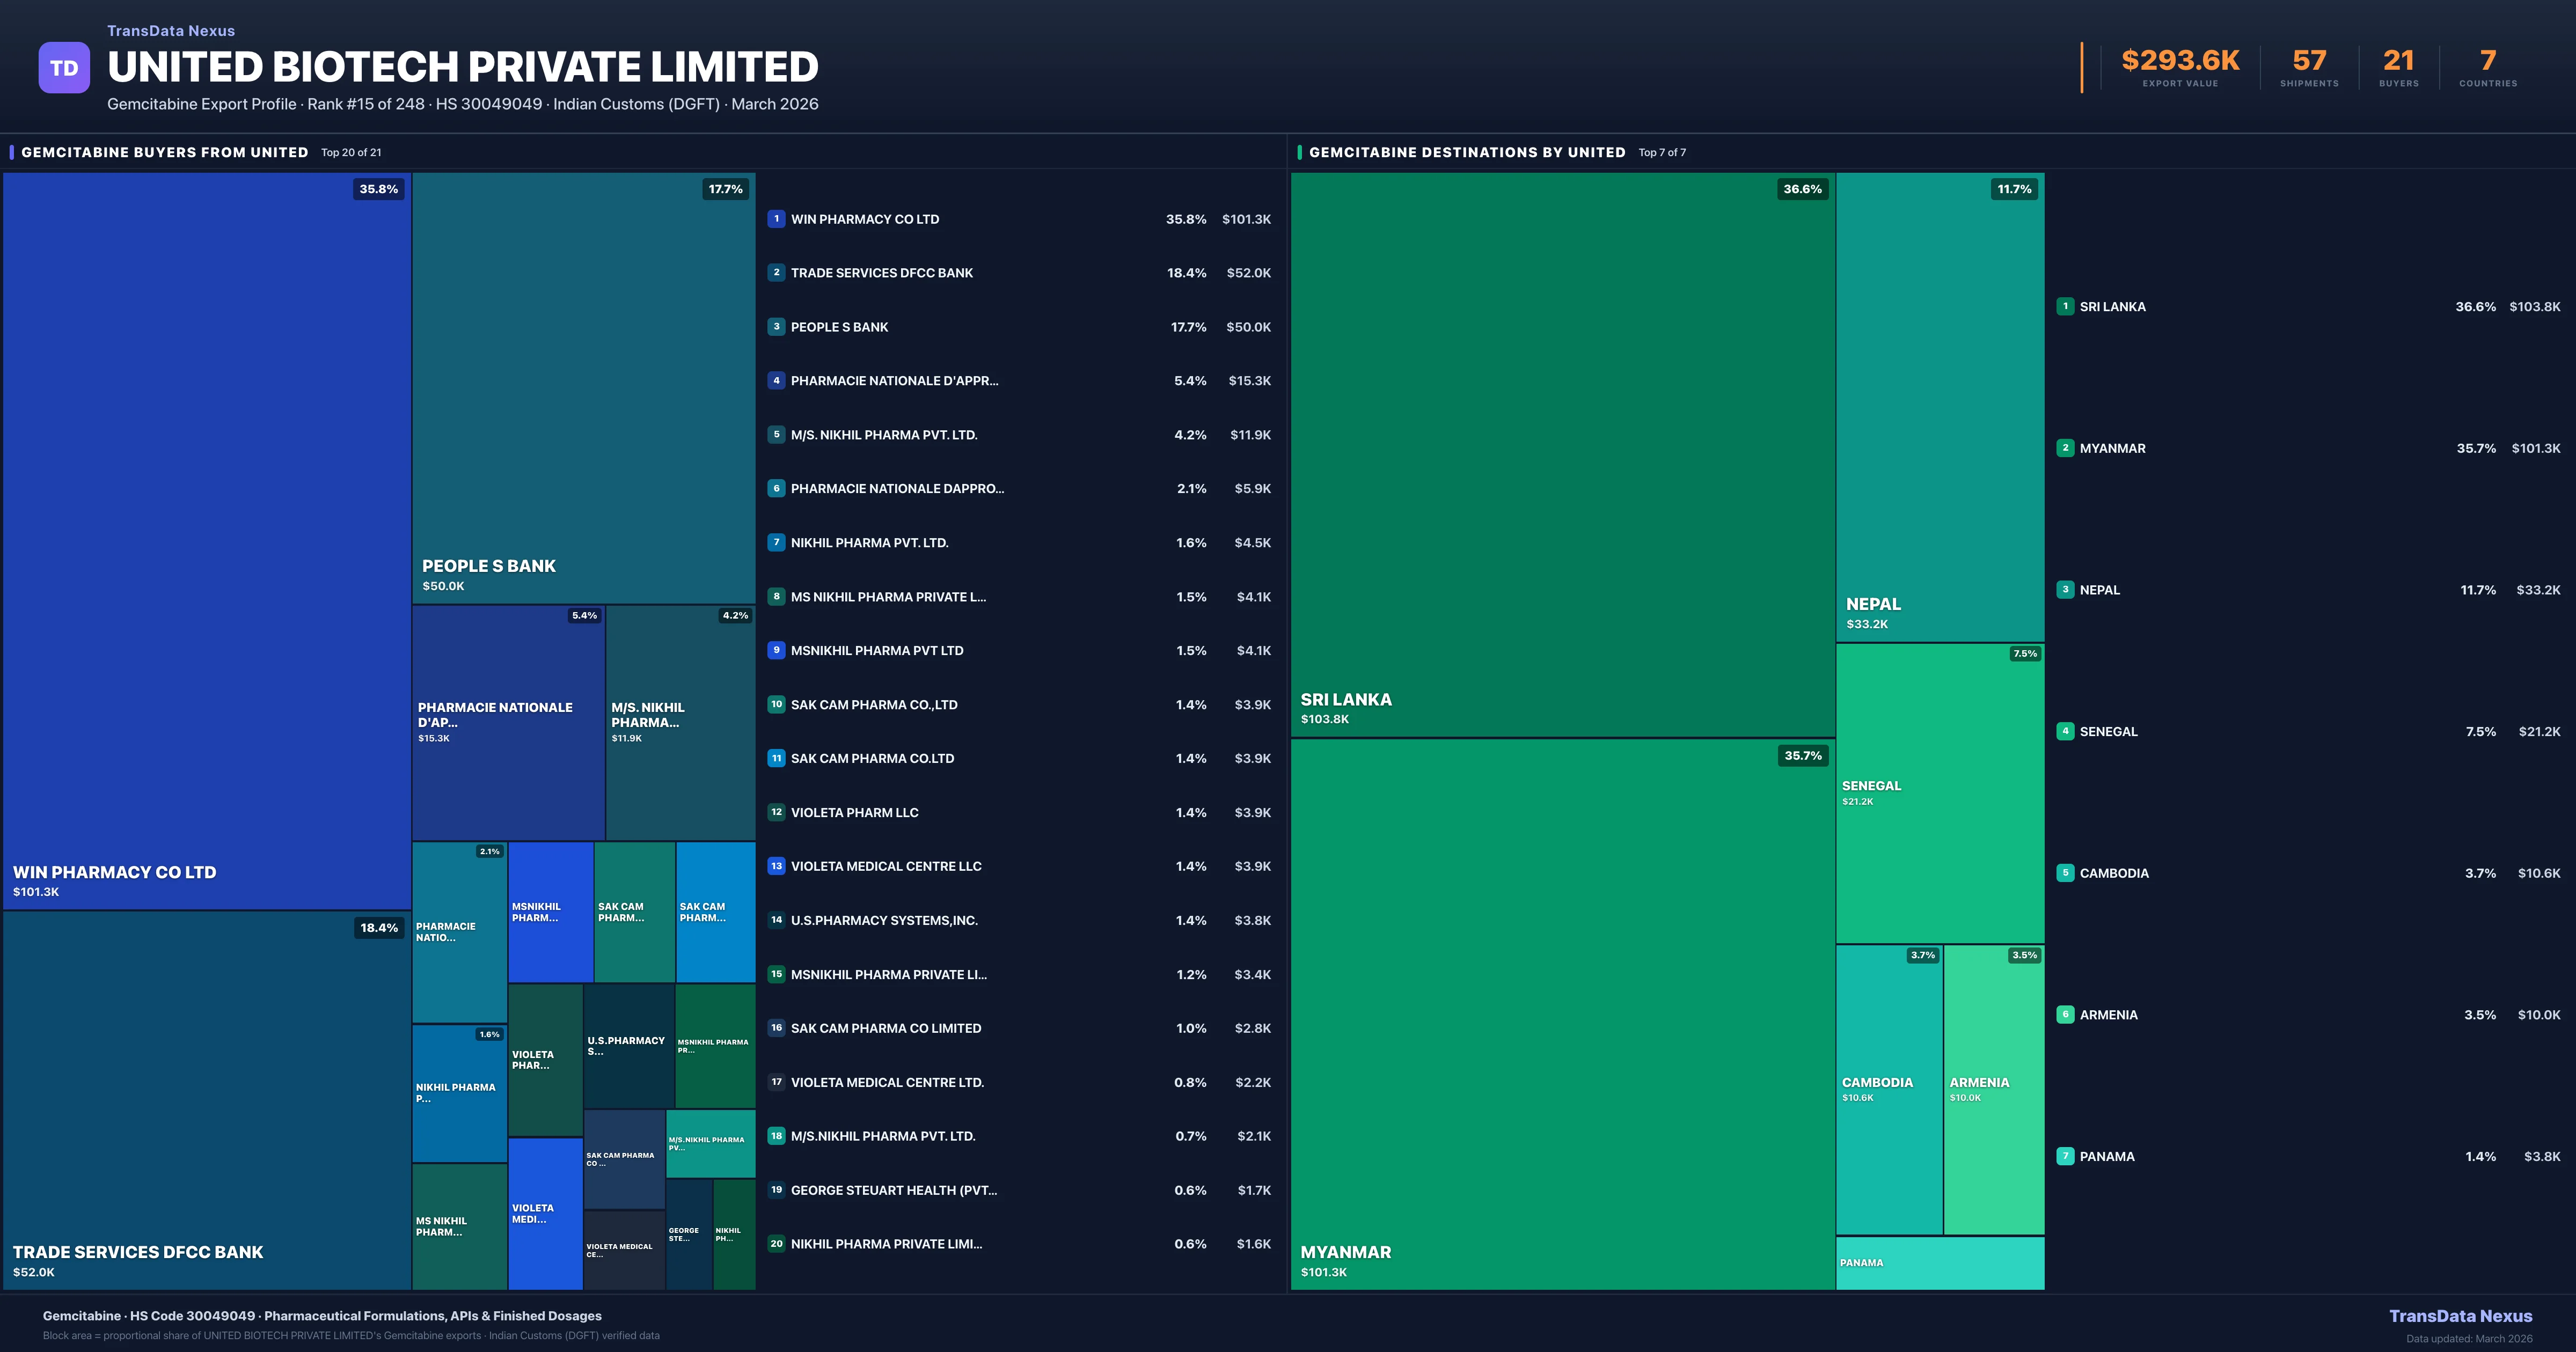Click rank badge 4 for PHARMACIE NATIONALE D'APPR
The image size is (2576, 1352).
point(776,381)
